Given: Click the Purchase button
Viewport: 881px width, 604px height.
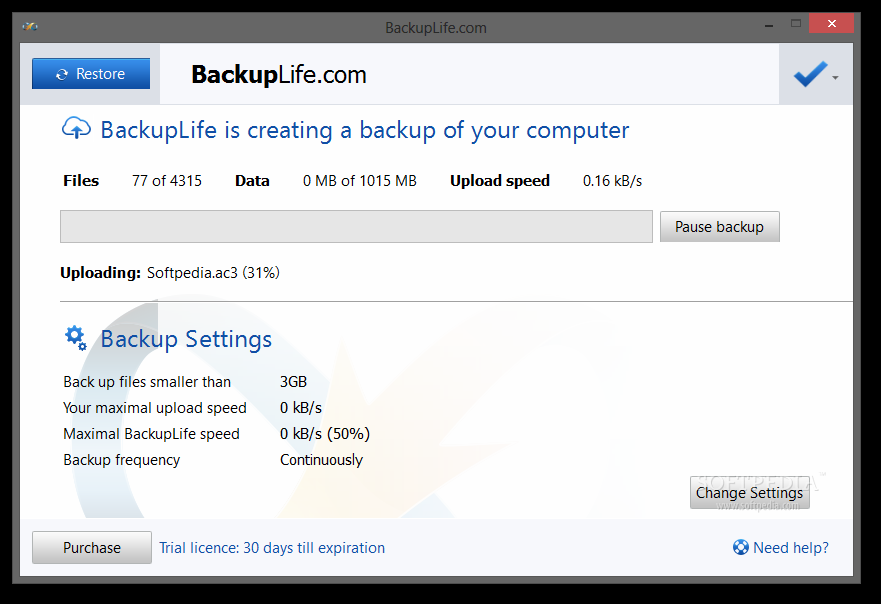Looking at the screenshot, I should coord(91,547).
